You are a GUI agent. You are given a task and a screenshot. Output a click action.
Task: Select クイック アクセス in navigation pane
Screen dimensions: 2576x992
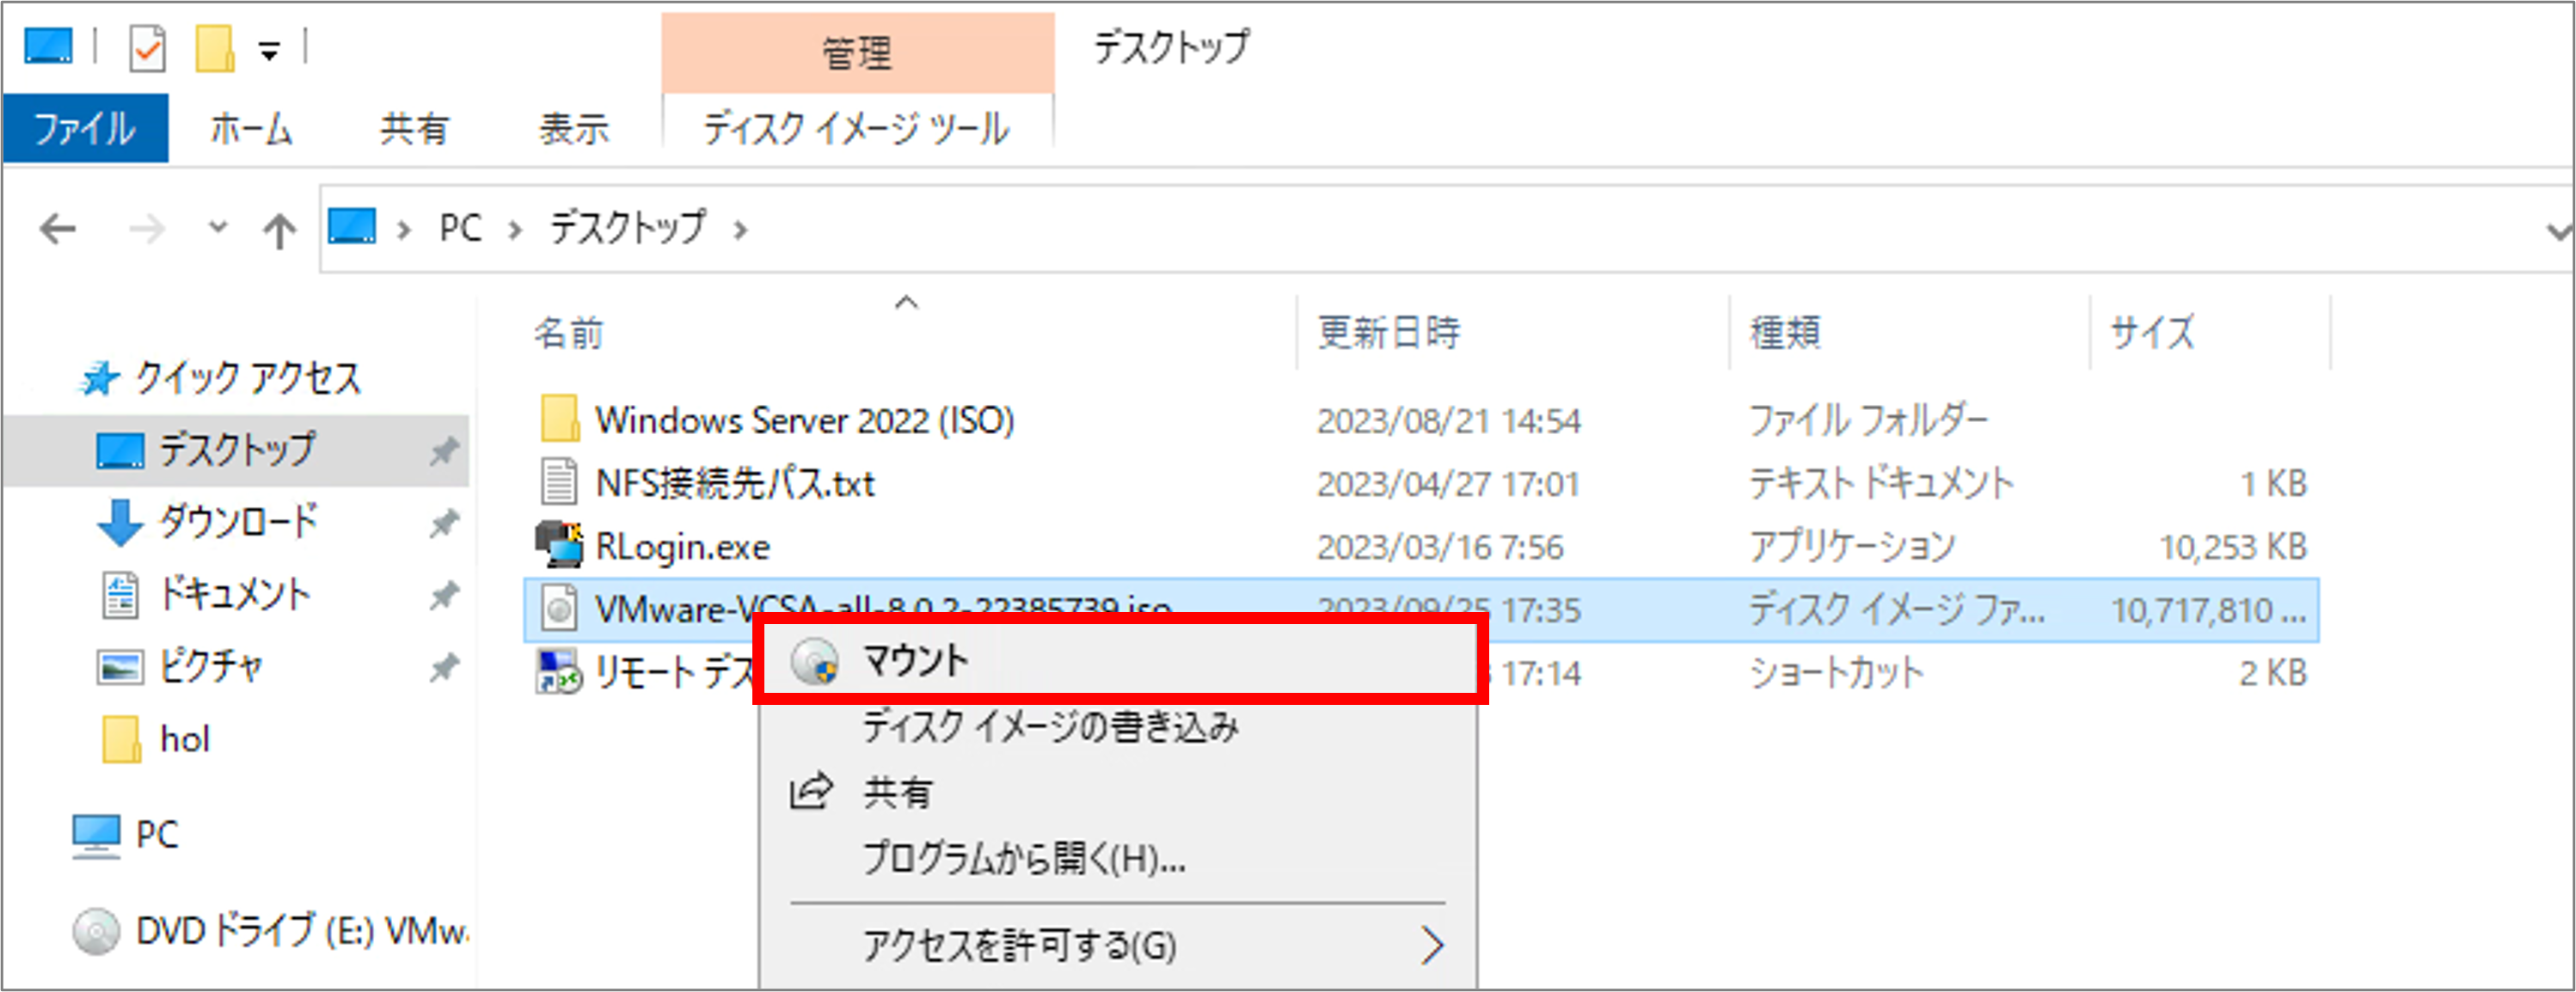(x=248, y=378)
